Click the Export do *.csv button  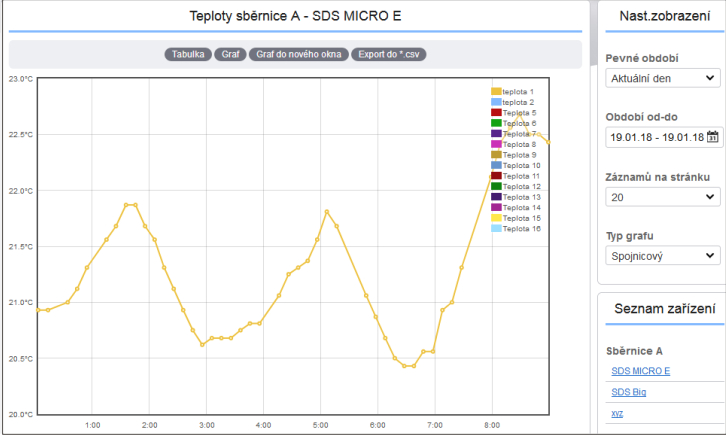coord(389,55)
